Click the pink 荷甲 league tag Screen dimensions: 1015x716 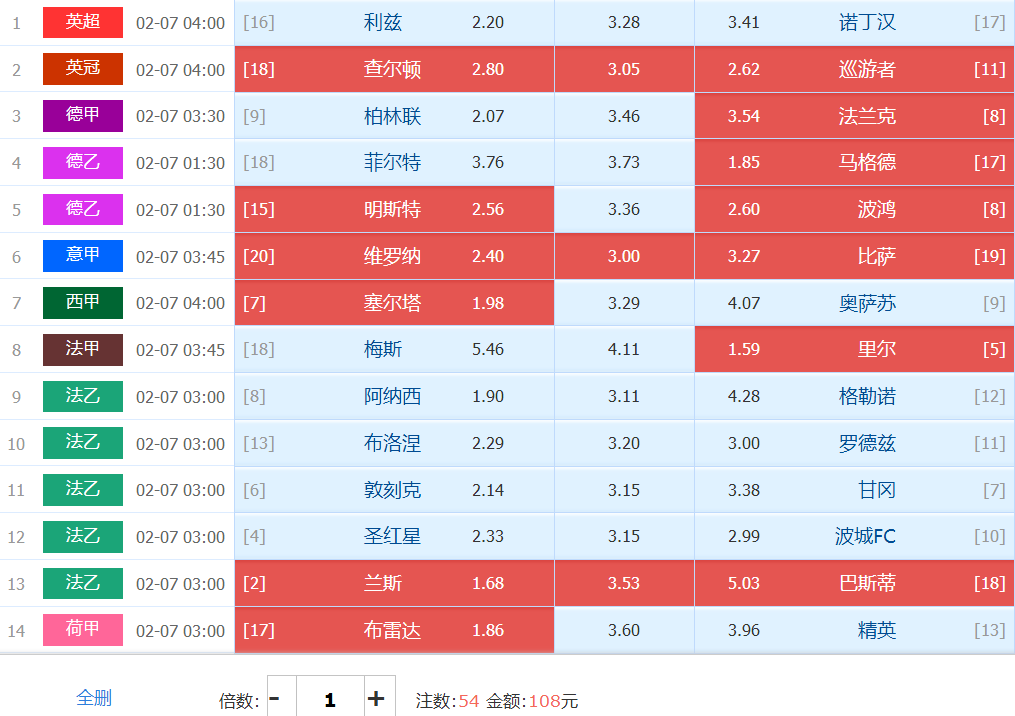(x=83, y=630)
